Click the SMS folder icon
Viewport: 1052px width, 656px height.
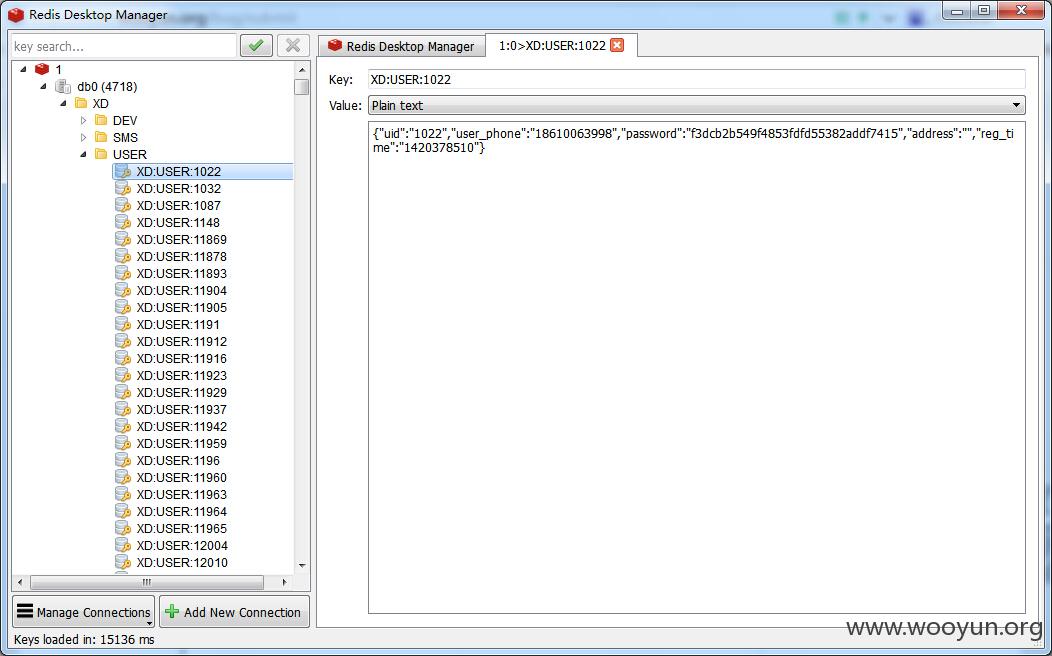(101, 137)
